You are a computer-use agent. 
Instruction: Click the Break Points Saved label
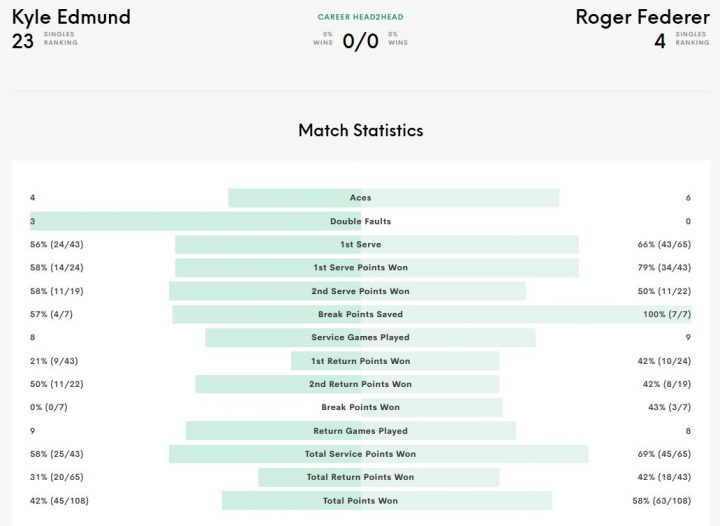point(360,314)
